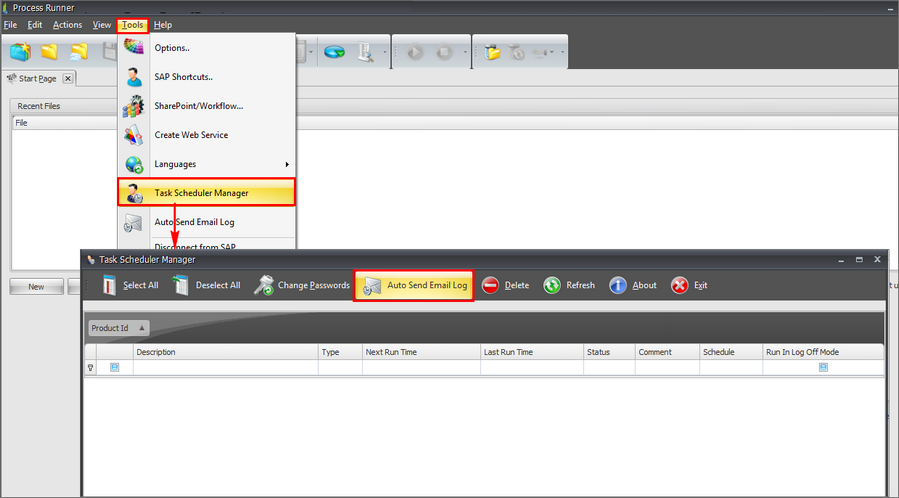Click Auto Send Email Log toolbar button
This screenshot has height=498, width=899.
click(414, 285)
